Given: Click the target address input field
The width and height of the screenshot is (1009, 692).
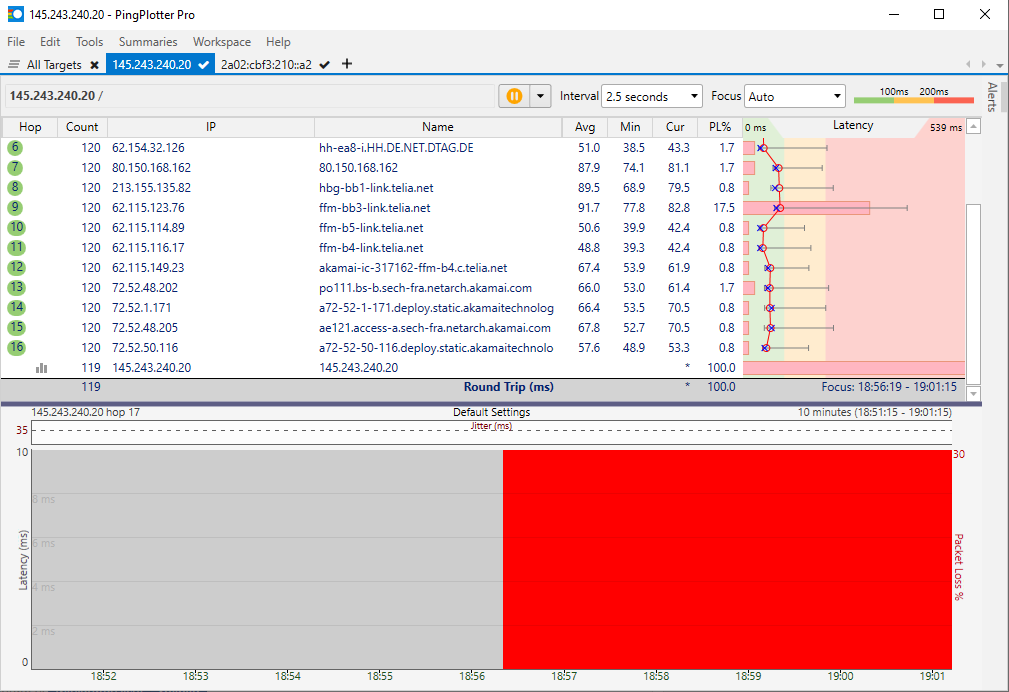Looking at the screenshot, I should tap(250, 96).
